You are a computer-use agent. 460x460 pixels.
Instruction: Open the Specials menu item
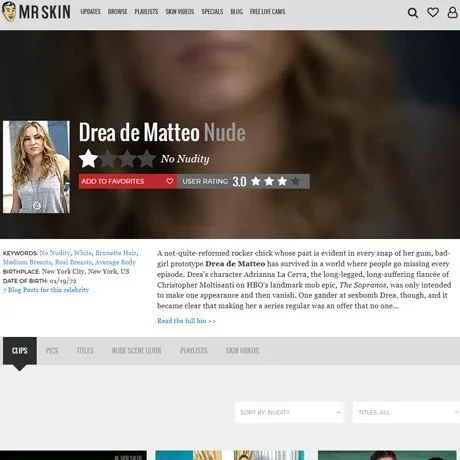point(212,12)
